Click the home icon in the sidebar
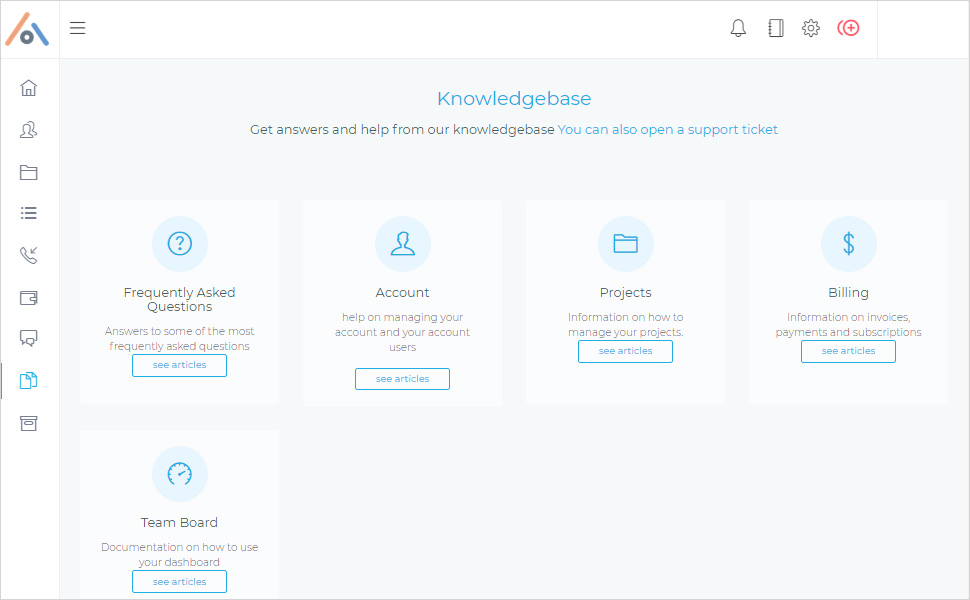Viewport: 970px width, 600px height. pos(29,88)
